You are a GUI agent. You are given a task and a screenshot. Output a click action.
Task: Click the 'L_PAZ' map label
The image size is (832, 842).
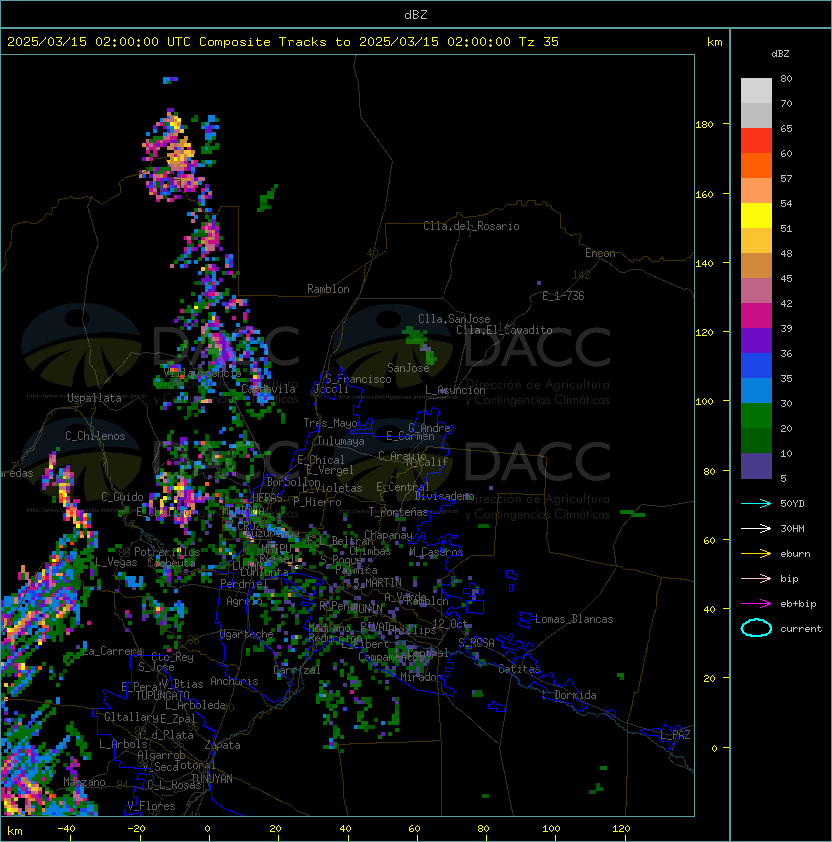click(675, 734)
